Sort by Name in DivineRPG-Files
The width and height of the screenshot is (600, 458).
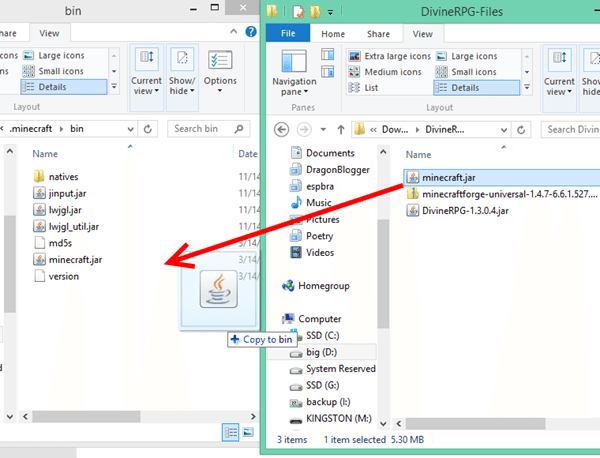[x=418, y=155]
